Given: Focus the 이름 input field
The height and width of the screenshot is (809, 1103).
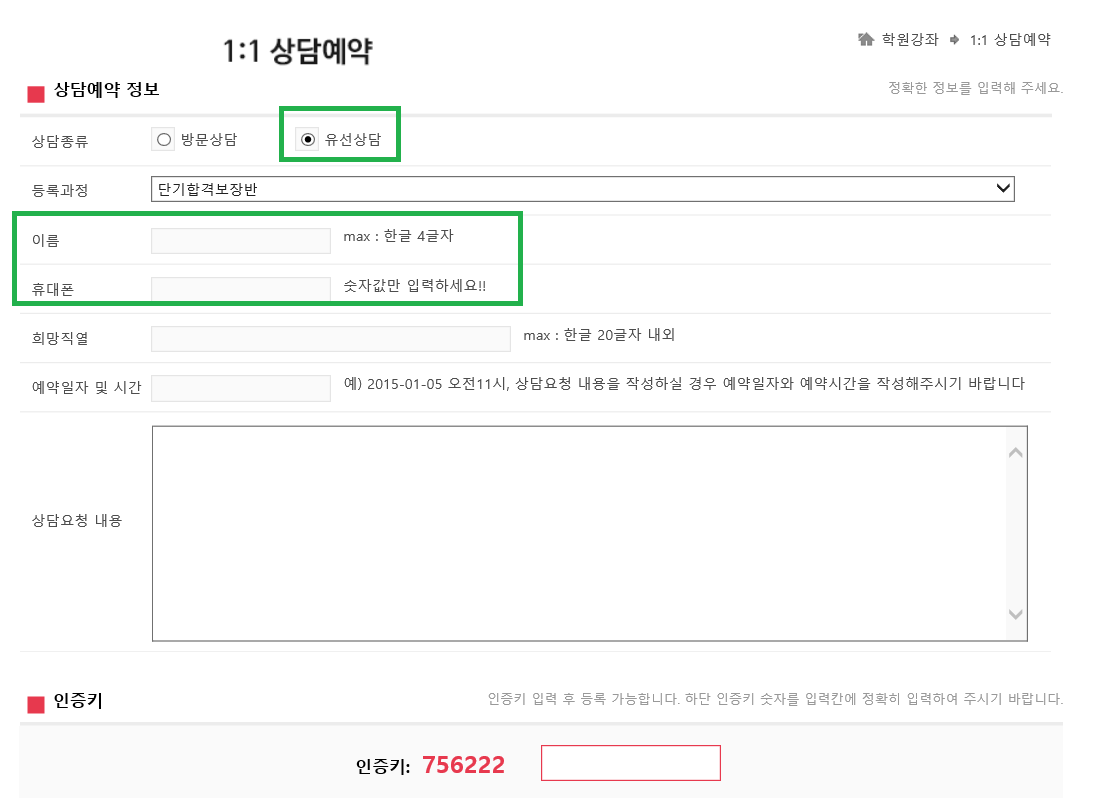Looking at the screenshot, I should click(x=240, y=240).
